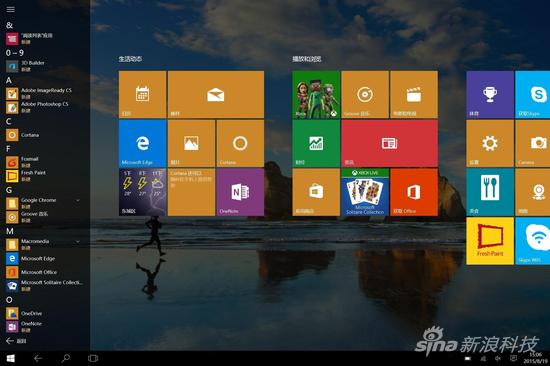Open the Calendar tile
The height and width of the screenshot is (366, 550).
tap(142, 94)
